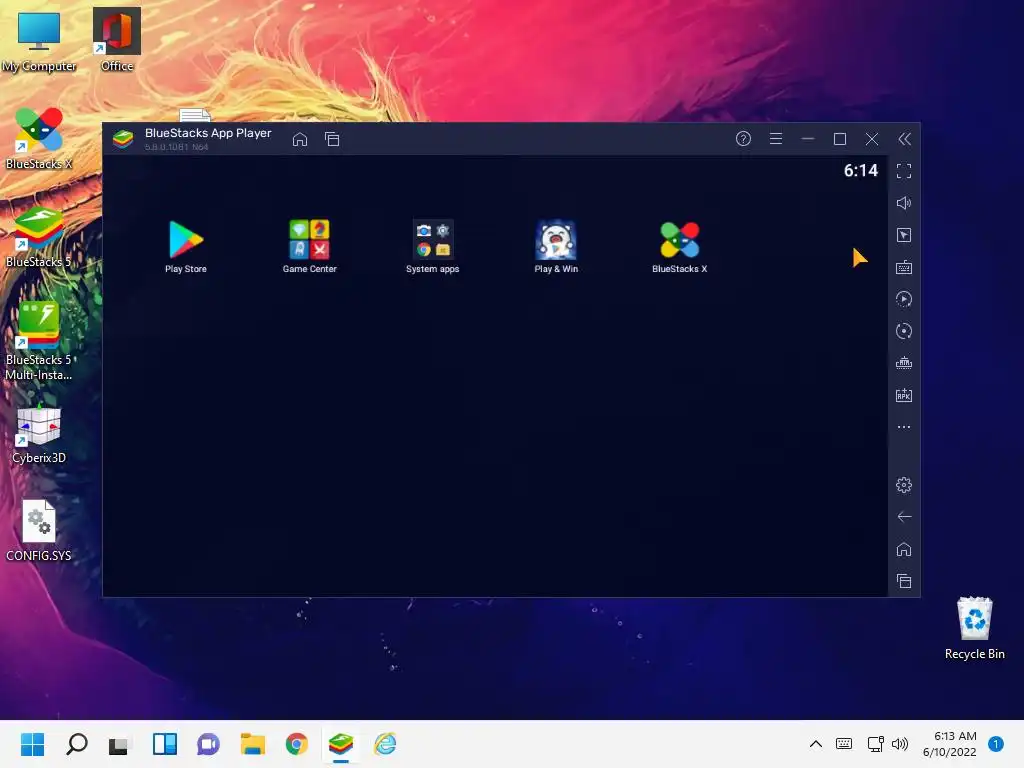Open the BlueStacks hamburger menu
The height and width of the screenshot is (768, 1024).
776,138
